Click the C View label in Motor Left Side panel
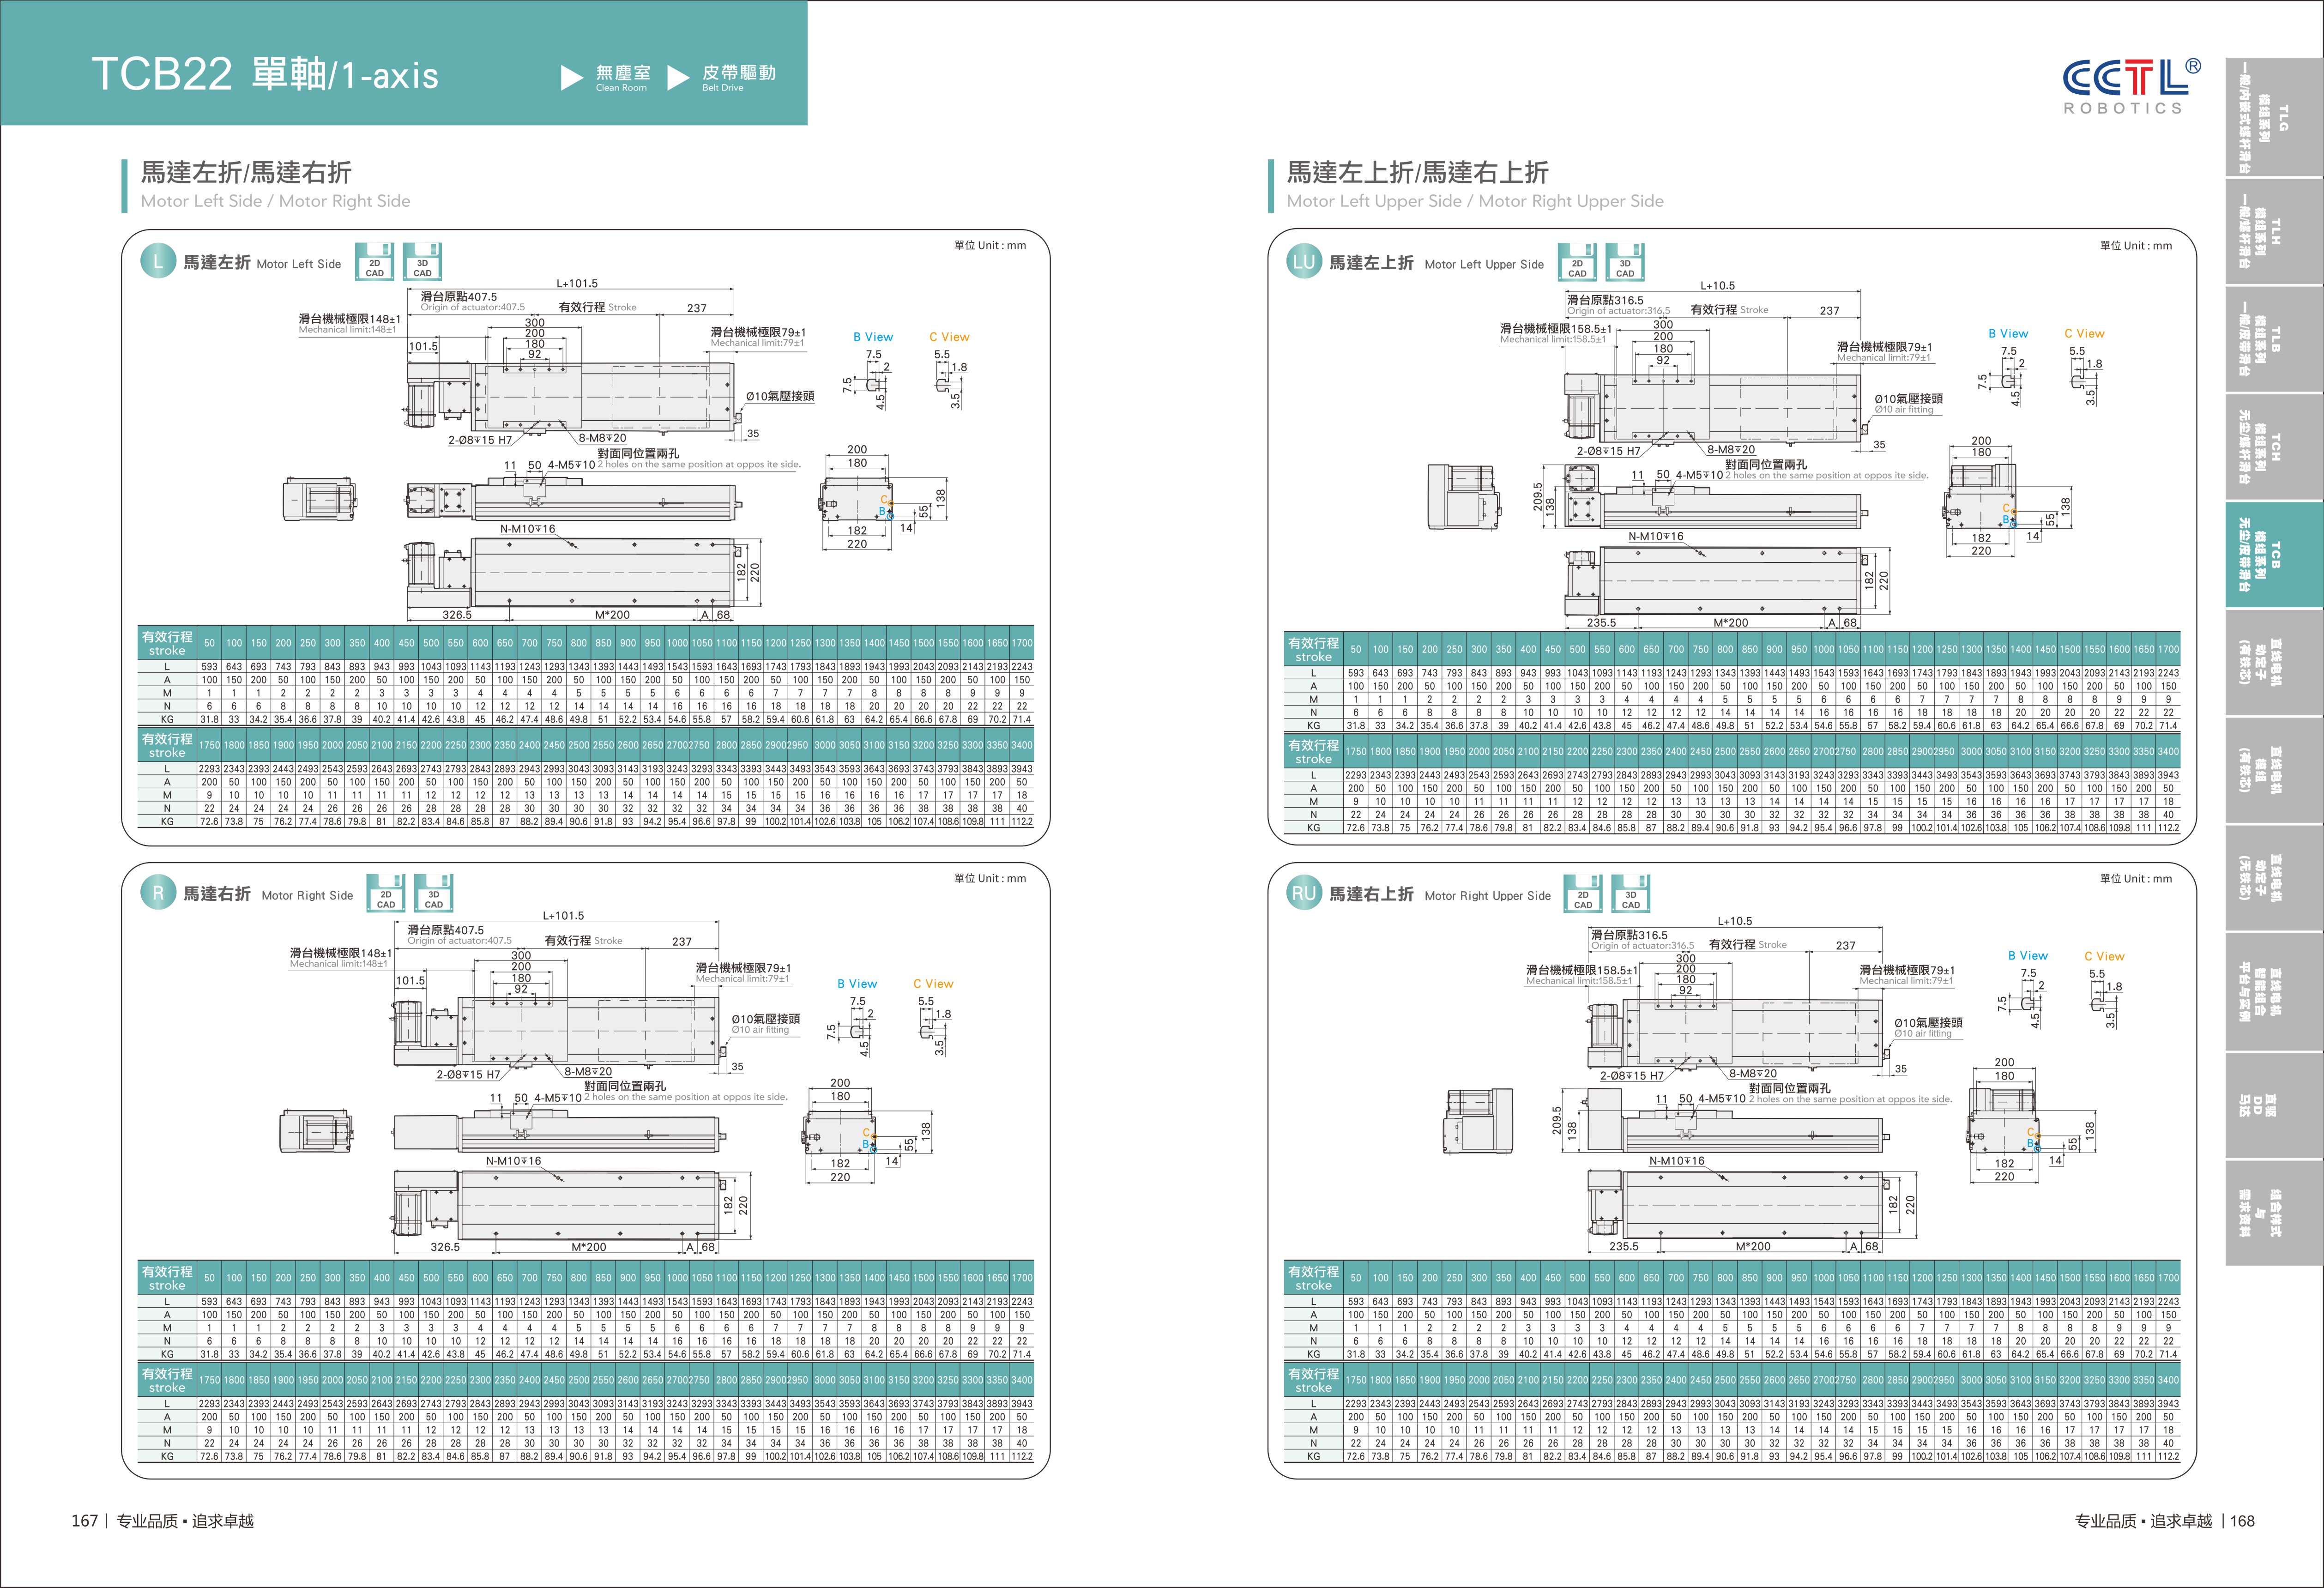 tap(949, 337)
